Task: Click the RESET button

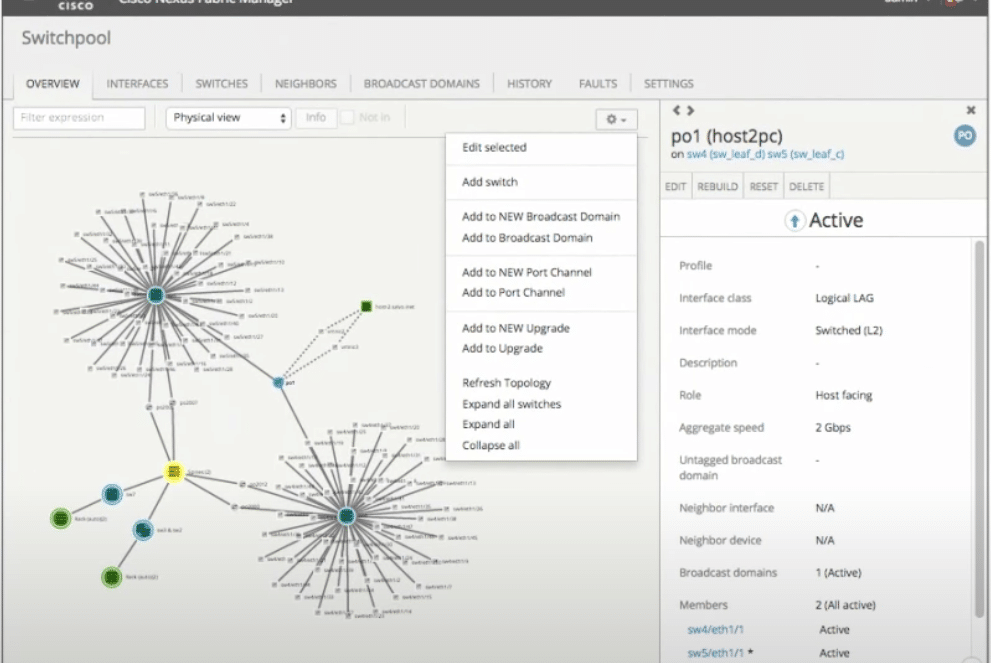Action: tap(763, 186)
